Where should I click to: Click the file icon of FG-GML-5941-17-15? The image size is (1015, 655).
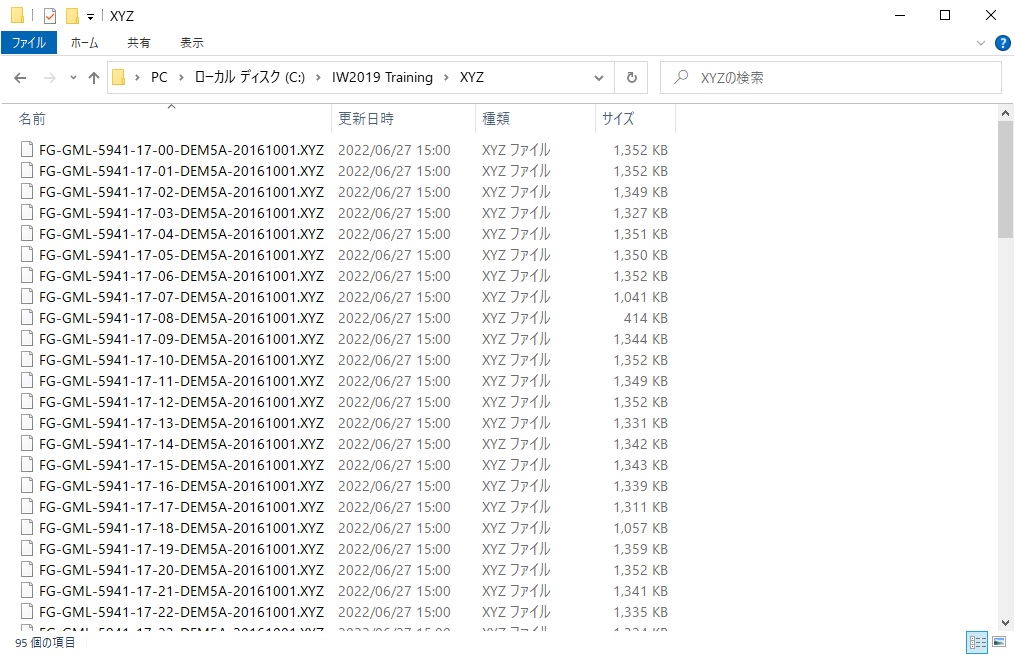click(27, 465)
